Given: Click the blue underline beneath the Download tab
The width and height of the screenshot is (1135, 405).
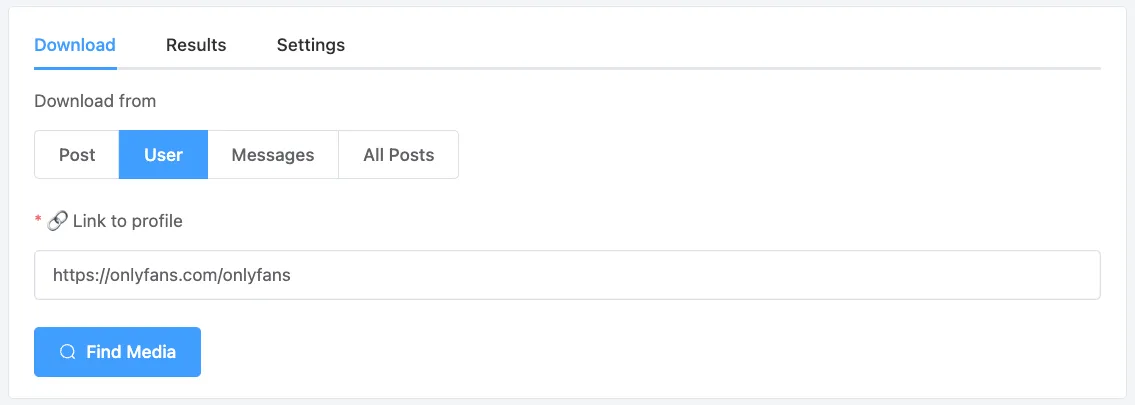Looking at the screenshot, I should [75, 68].
